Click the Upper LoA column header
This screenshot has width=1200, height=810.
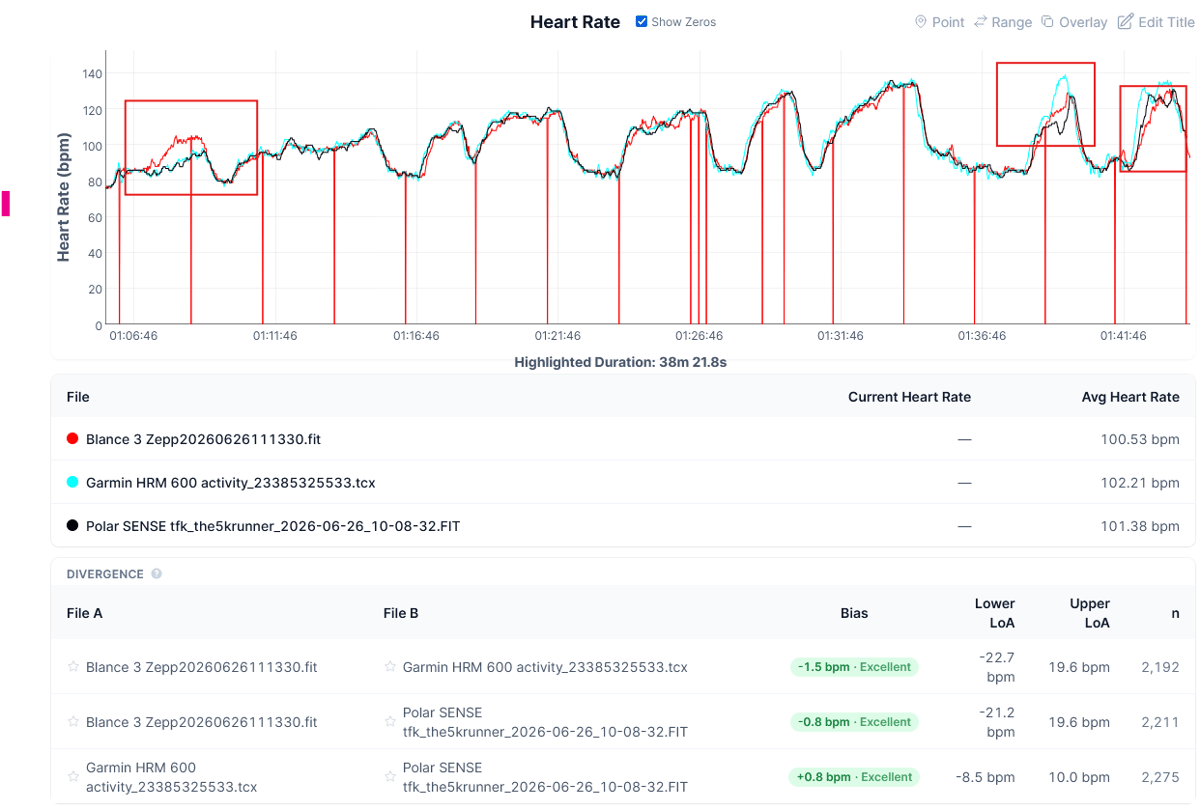click(1089, 613)
